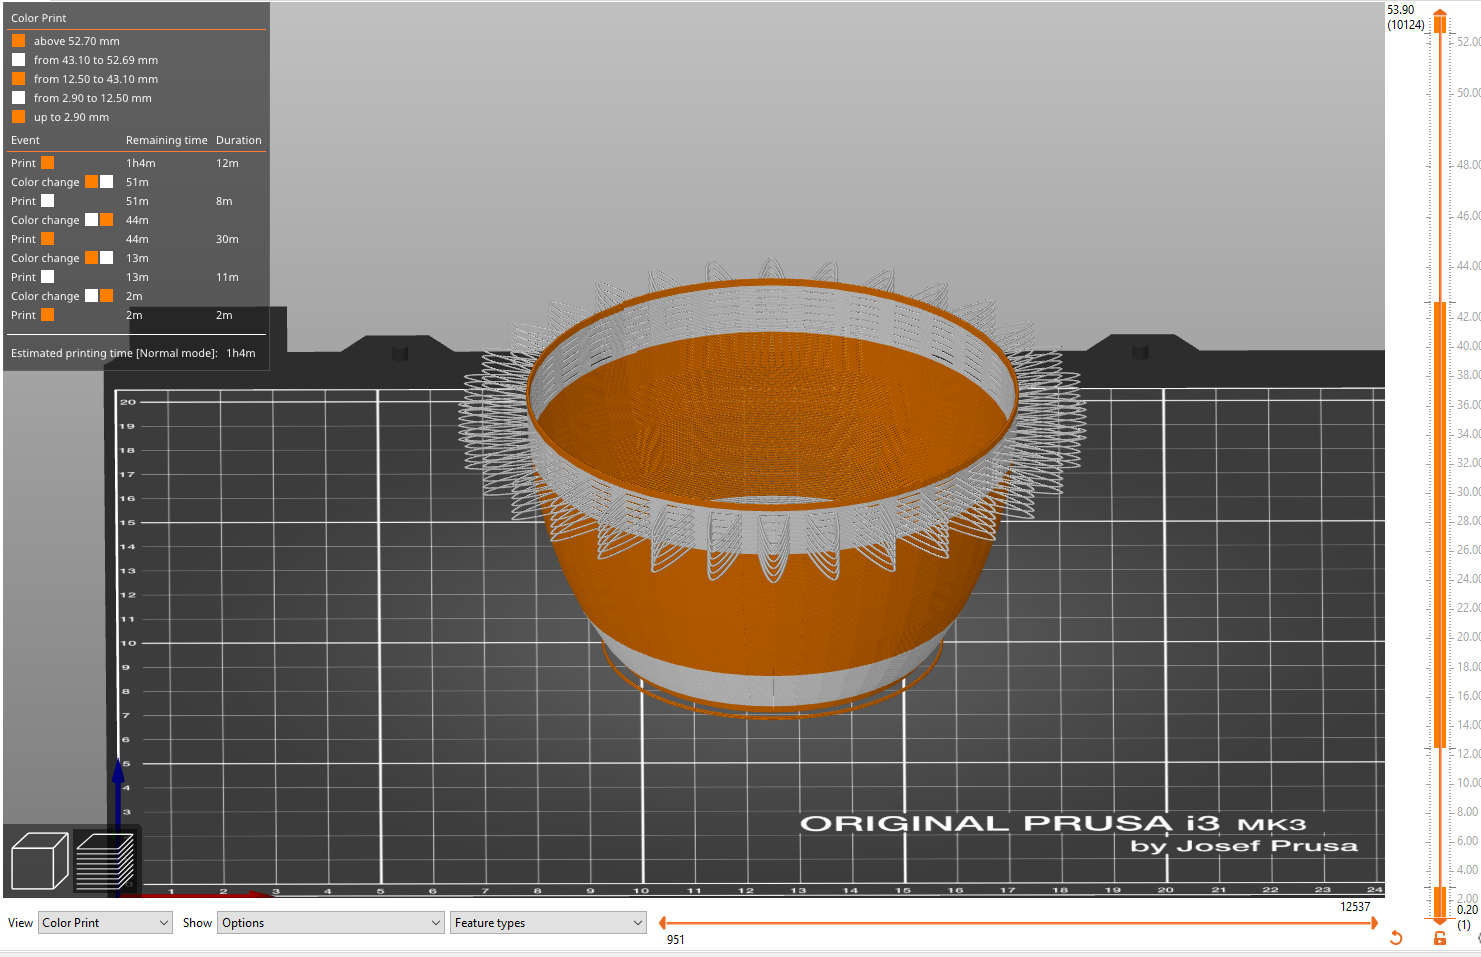Image resolution: width=1481 pixels, height=957 pixels.
Task: Click the Print swatch in the 1h4m row
Action: 47,163
